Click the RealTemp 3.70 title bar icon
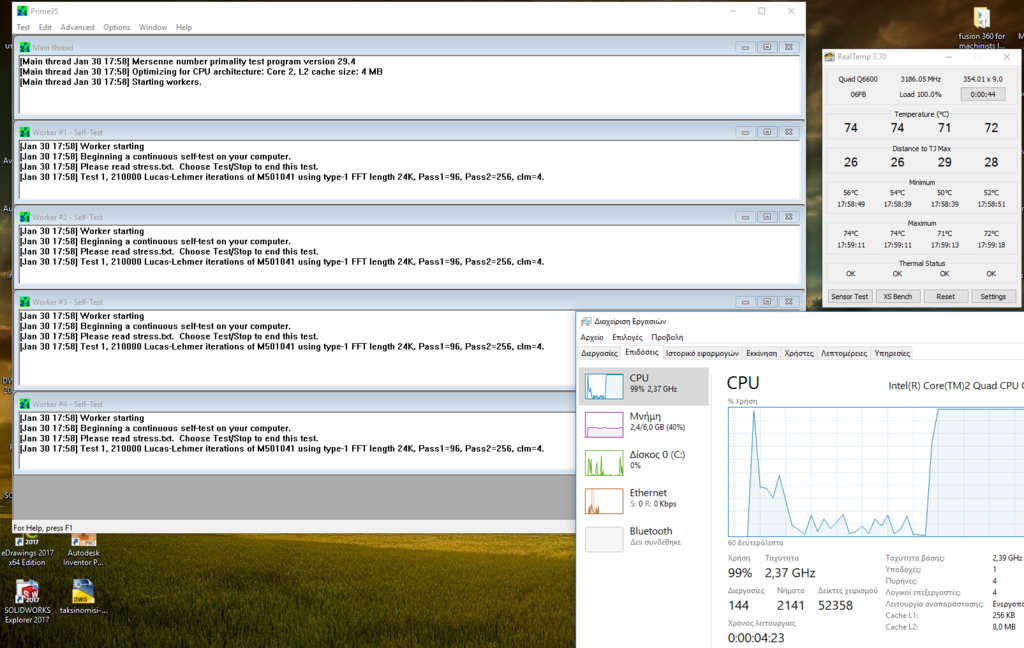Viewport: 1024px width, 648px height. (x=830, y=57)
